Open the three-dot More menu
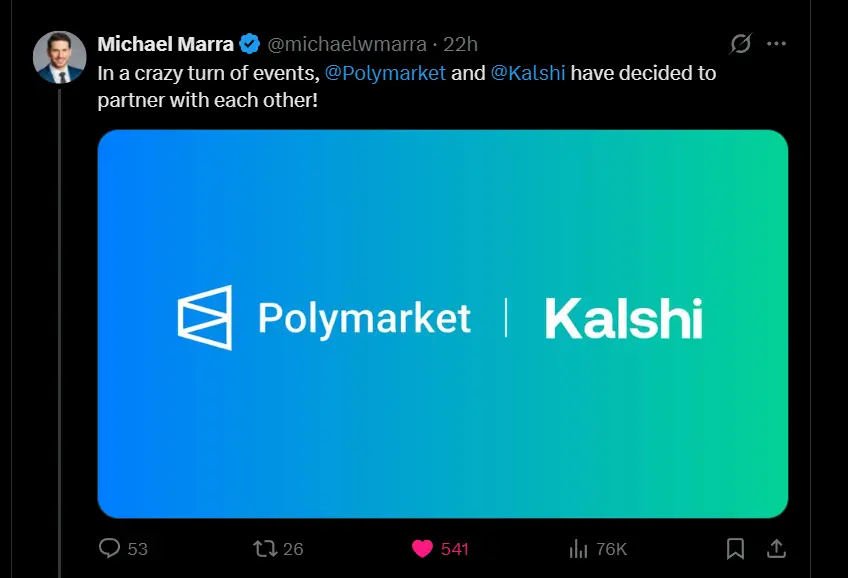The width and height of the screenshot is (848, 578). [x=776, y=44]
